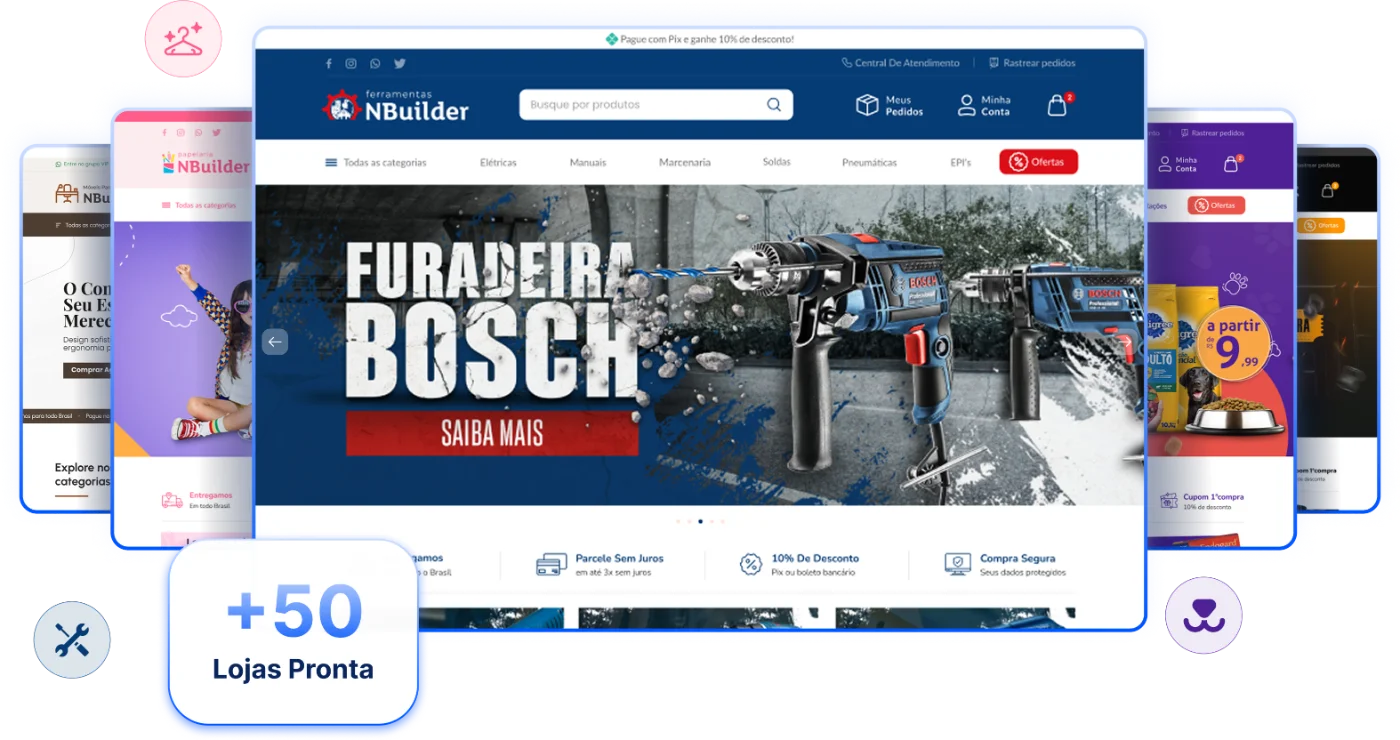Focus the Busque por produtos search field
Screen dimensions: 1400x740
coord(656,104)
